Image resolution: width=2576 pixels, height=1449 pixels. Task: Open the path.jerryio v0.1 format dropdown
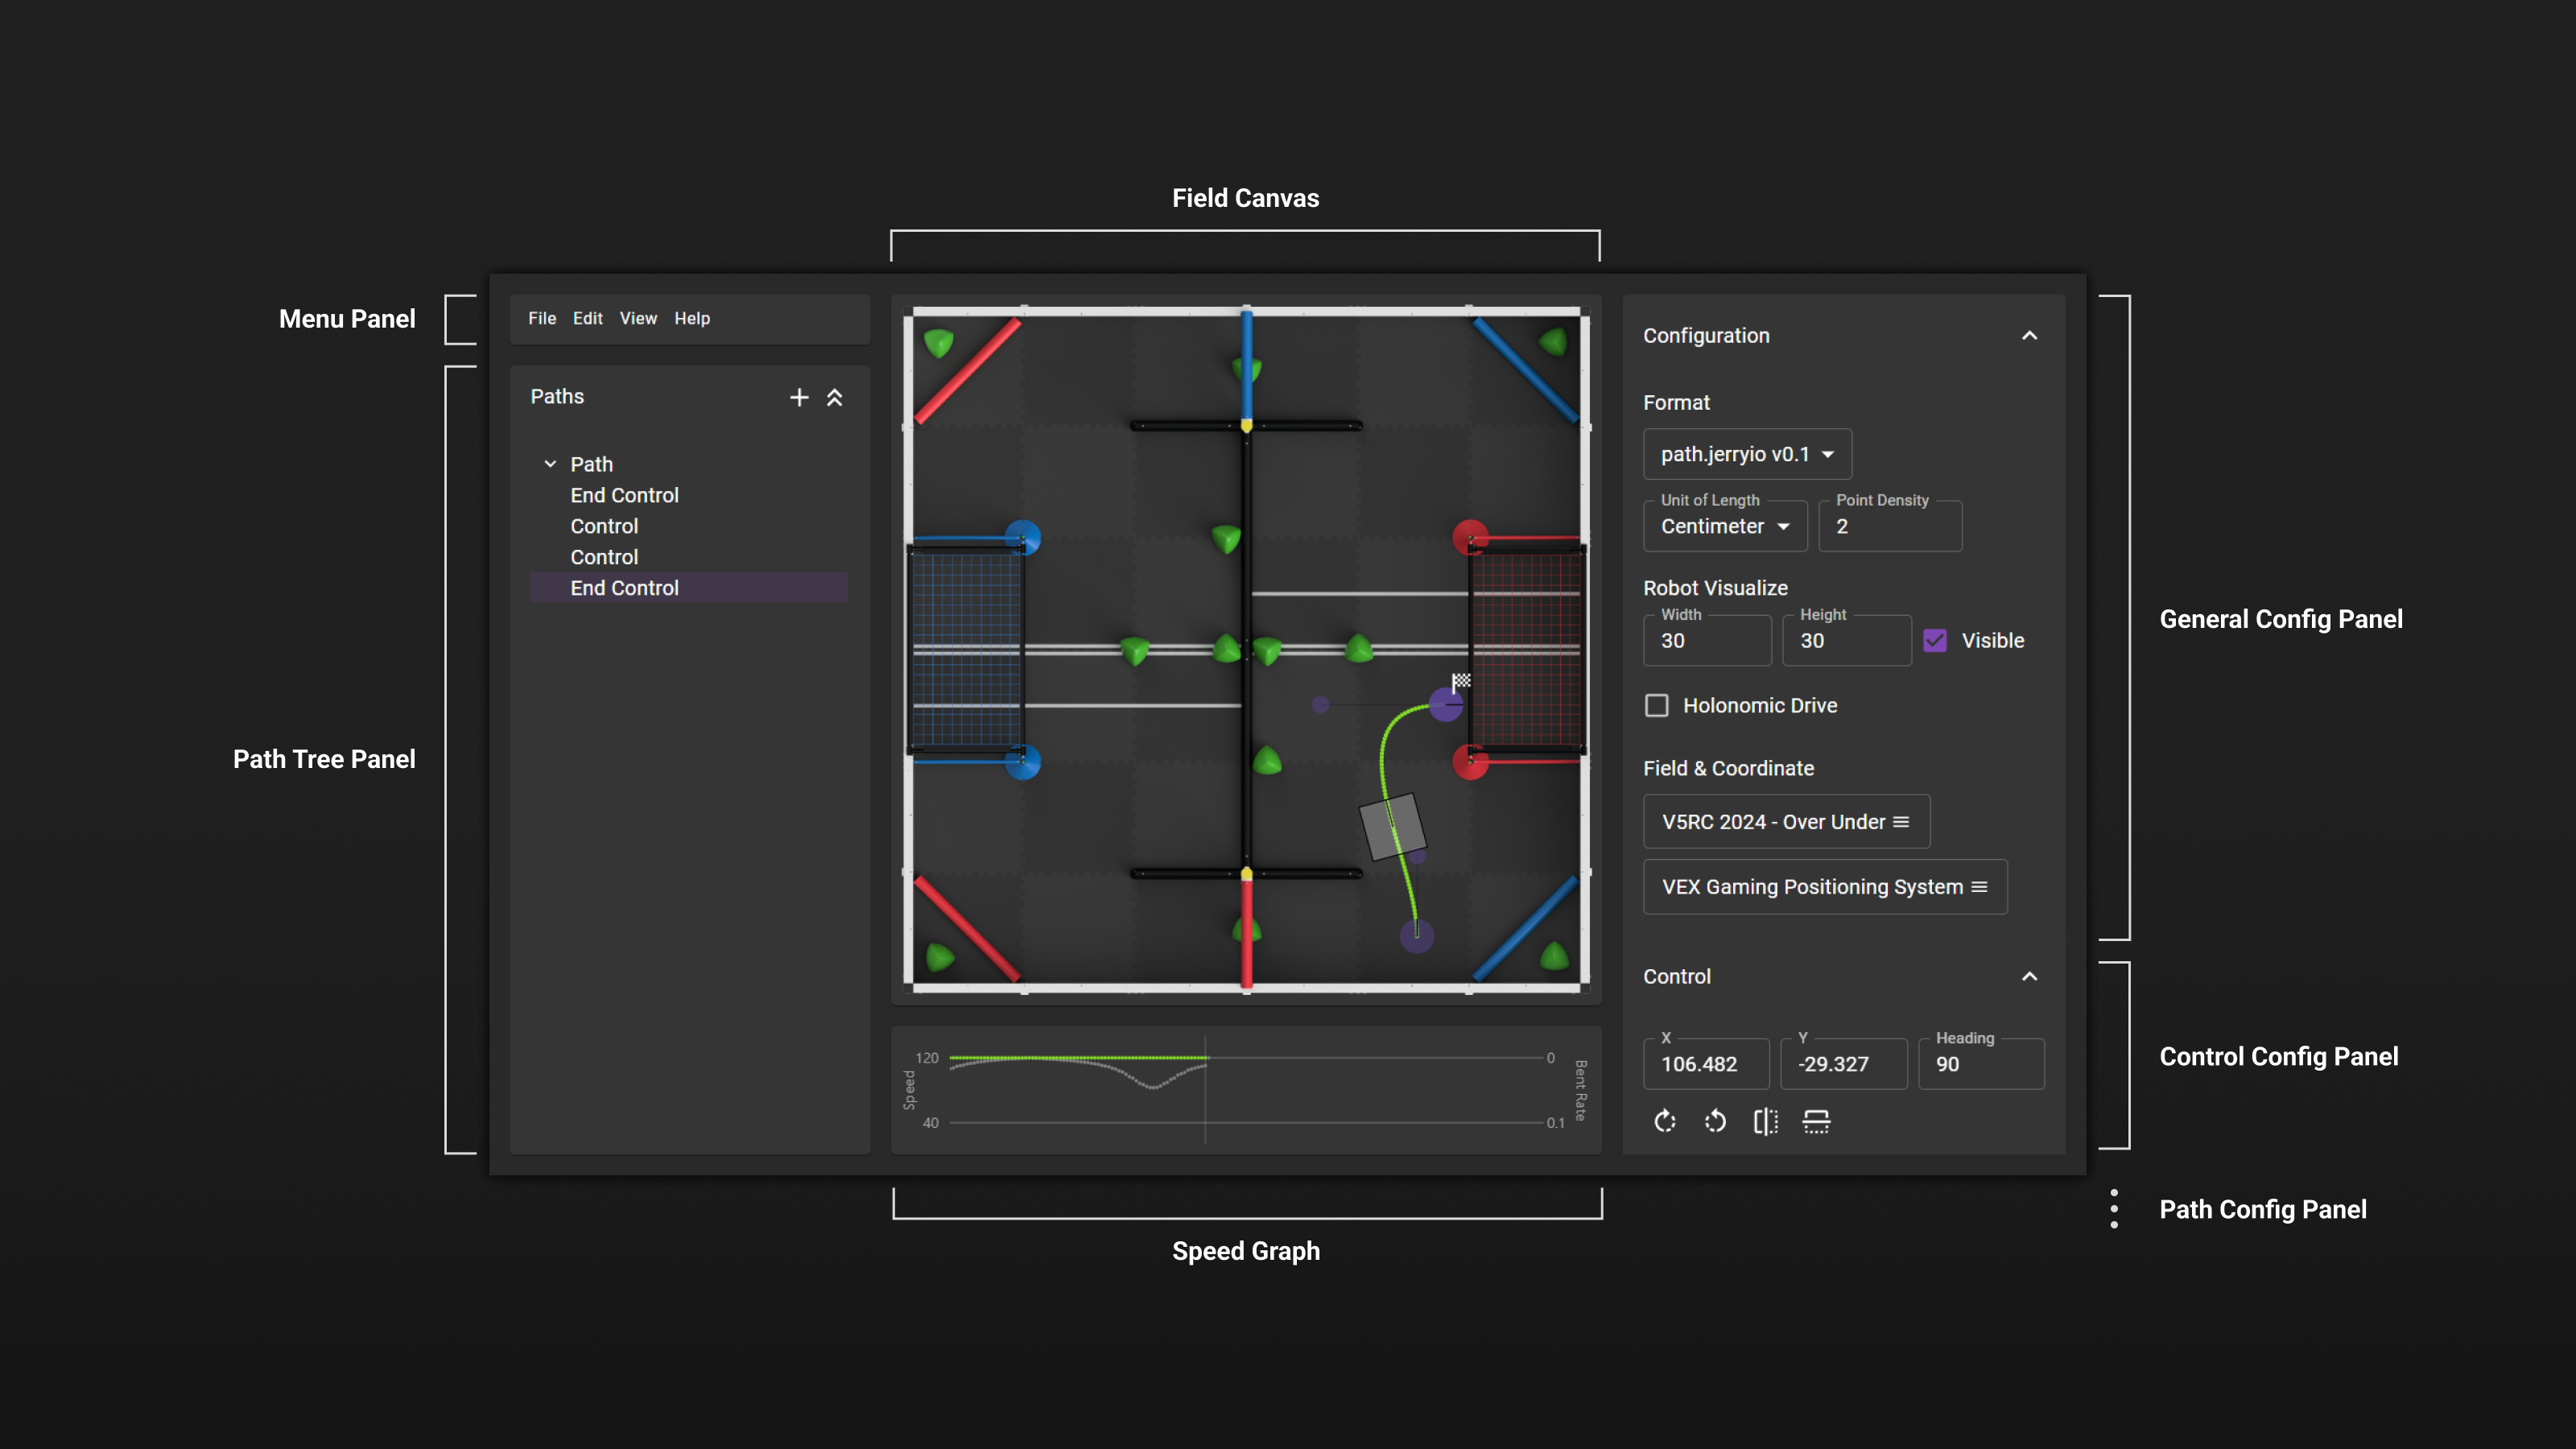pyautogui.click(x=1747, y=454)
